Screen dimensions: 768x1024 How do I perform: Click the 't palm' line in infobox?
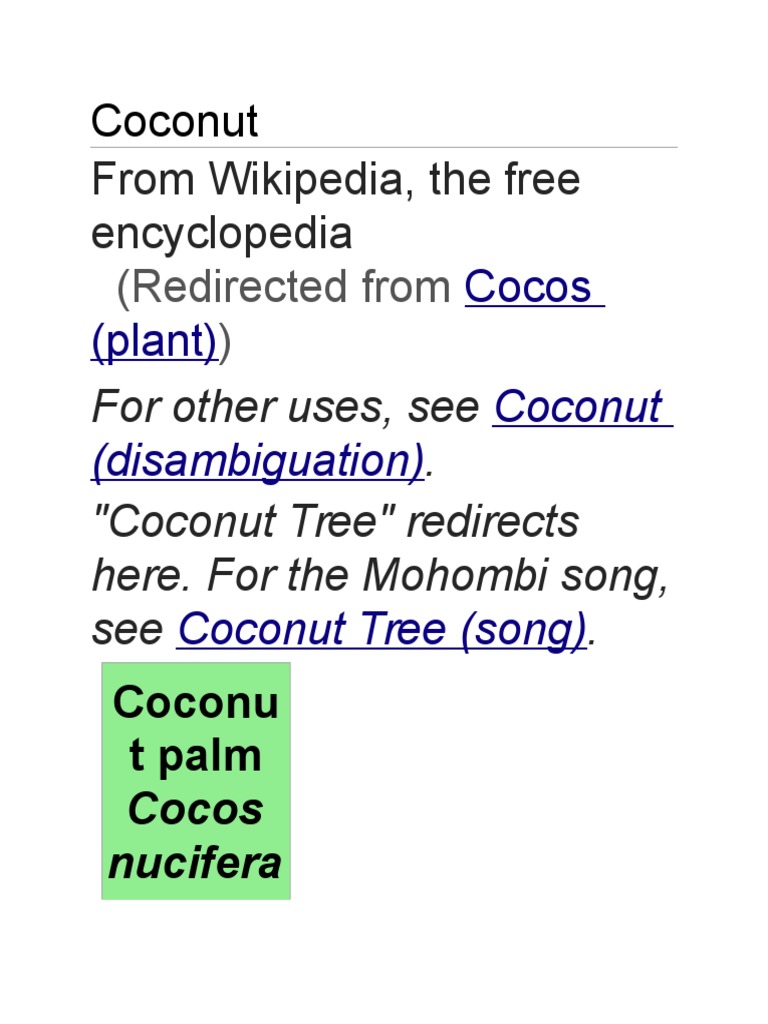pyautogui.click(x=196, y=756)
